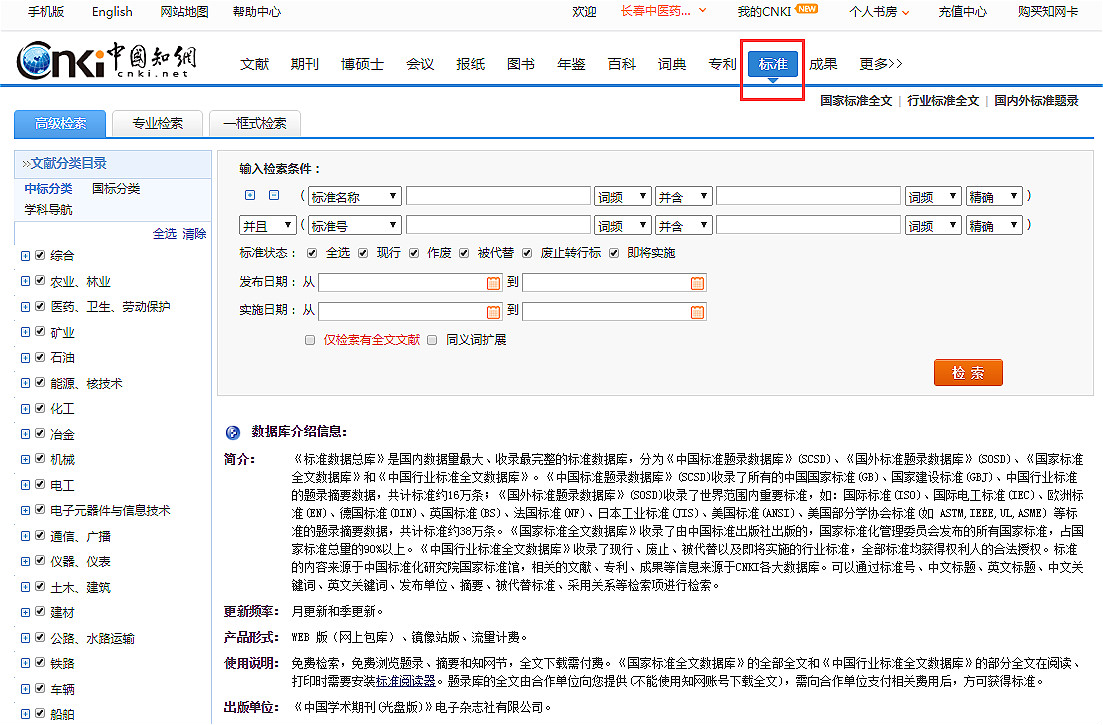Enable 仅检索有全文文献 checkbox
The image size is (1103, 725).
tap(310, 340)
